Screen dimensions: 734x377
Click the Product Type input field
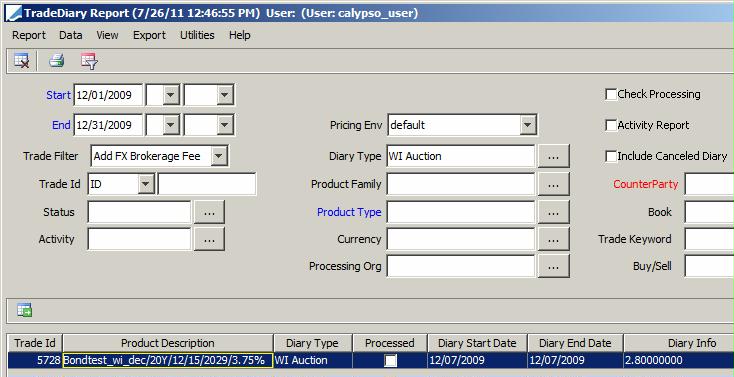pyautogui.click(x=461, y=212)
